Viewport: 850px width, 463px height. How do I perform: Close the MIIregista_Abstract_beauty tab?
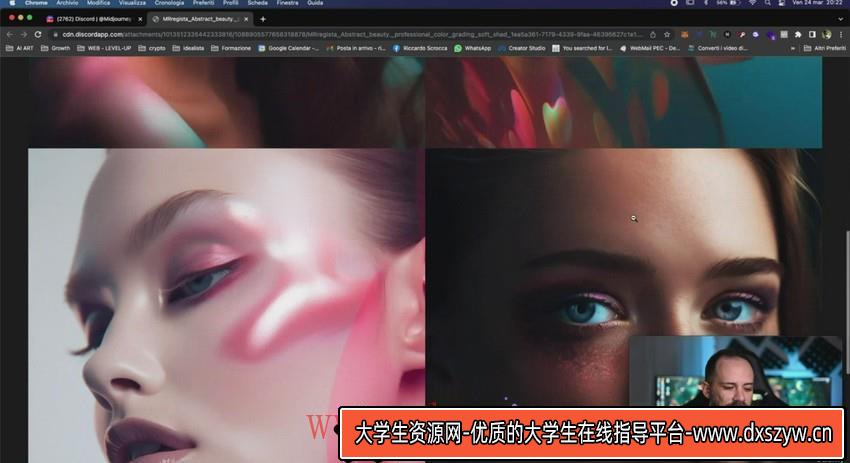246,19
